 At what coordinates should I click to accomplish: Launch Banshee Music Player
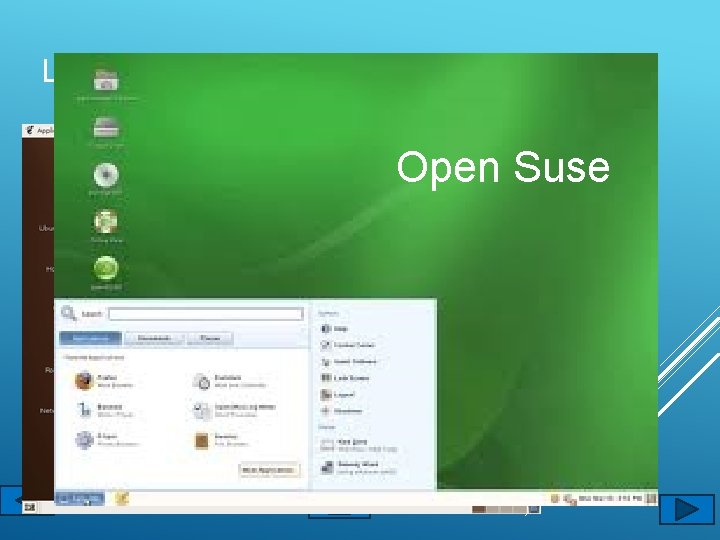(x=105, y=410)
